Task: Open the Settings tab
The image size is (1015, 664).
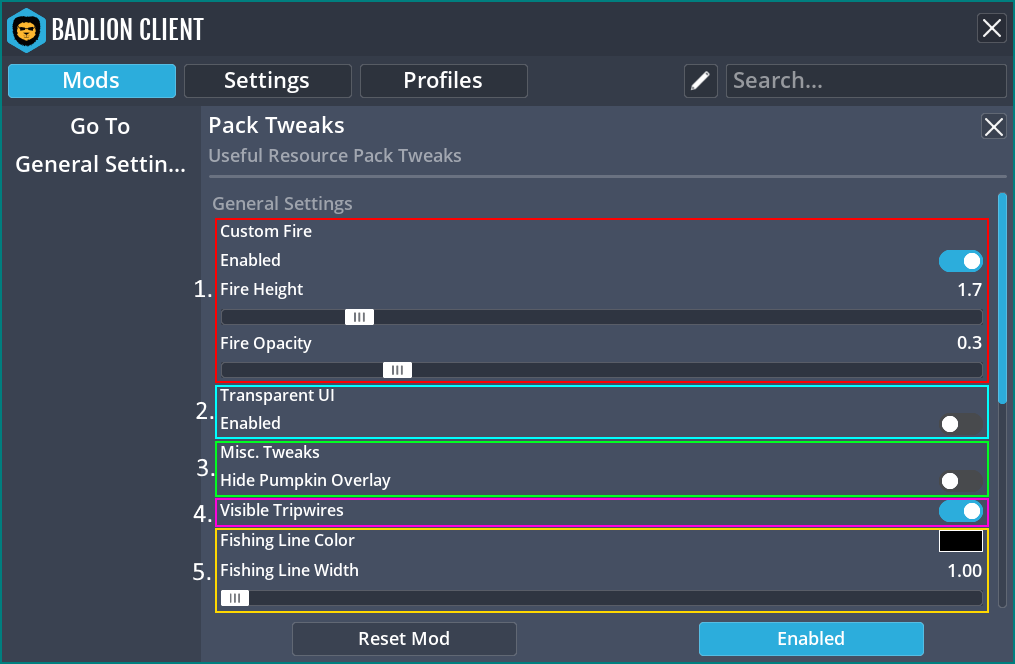Action: (x=267, y=81)
